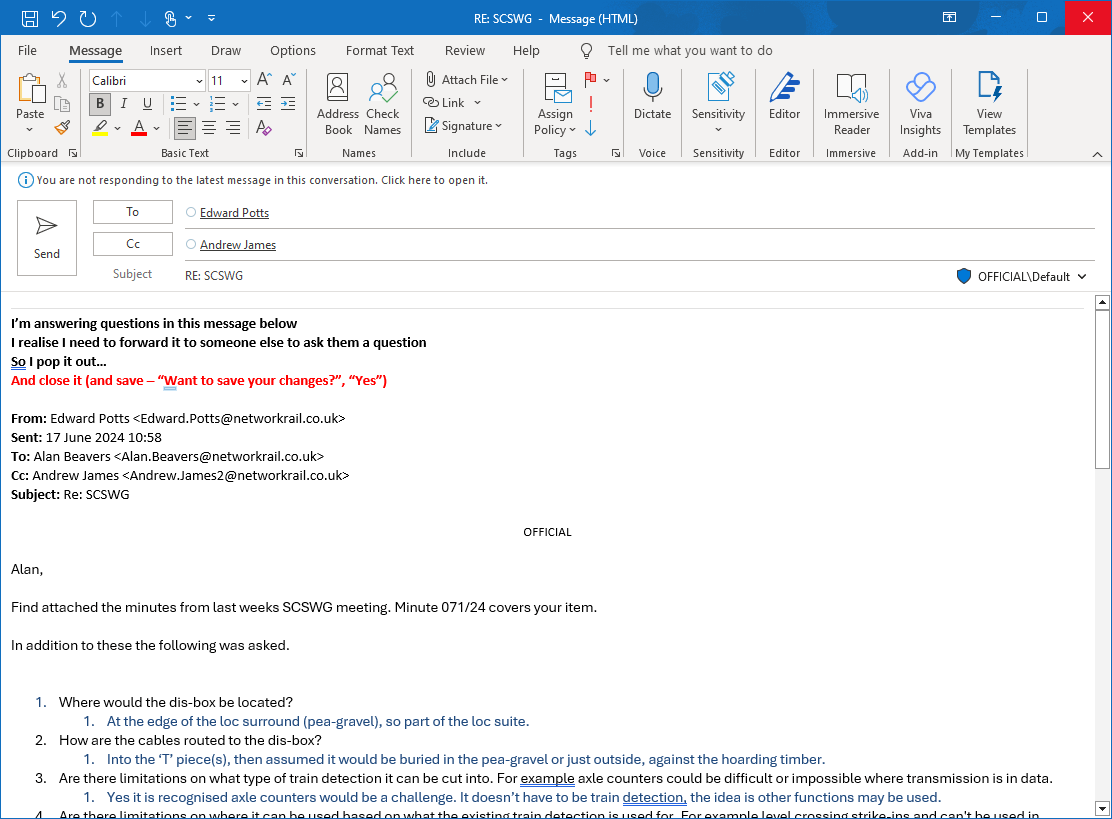This screenshot has height=819, width=1112.
Task: Activate the Format Painter brush
Action: pyautogui.click(x=62, y=128)
